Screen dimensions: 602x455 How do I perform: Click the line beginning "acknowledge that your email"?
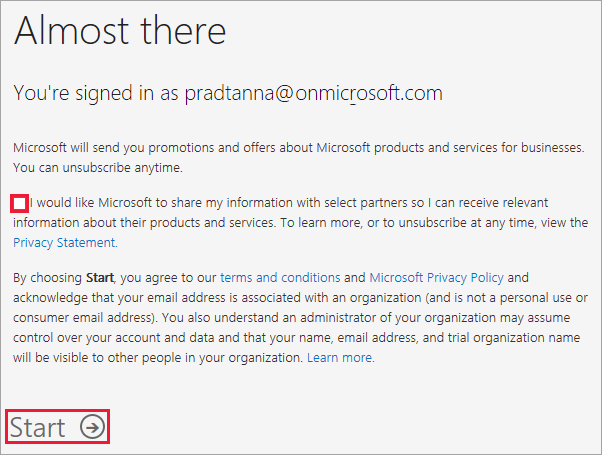pyautogui.click(x=300, y=298)
